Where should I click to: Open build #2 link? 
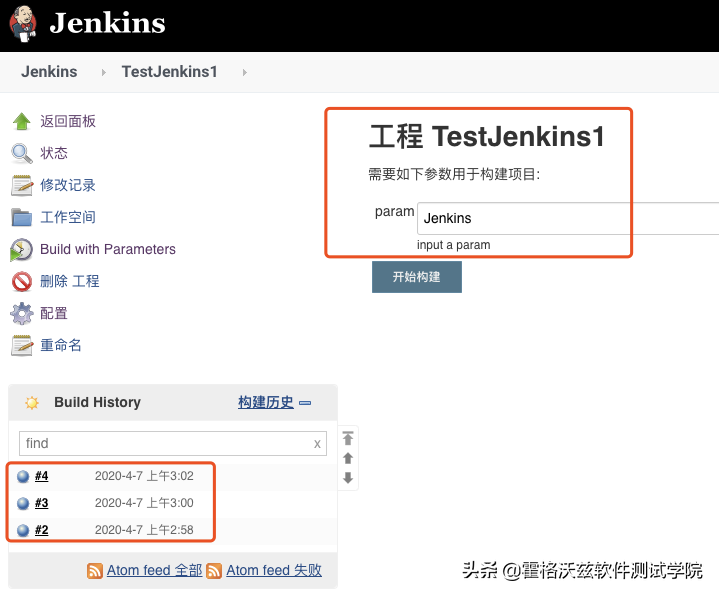tap(41, 530)
